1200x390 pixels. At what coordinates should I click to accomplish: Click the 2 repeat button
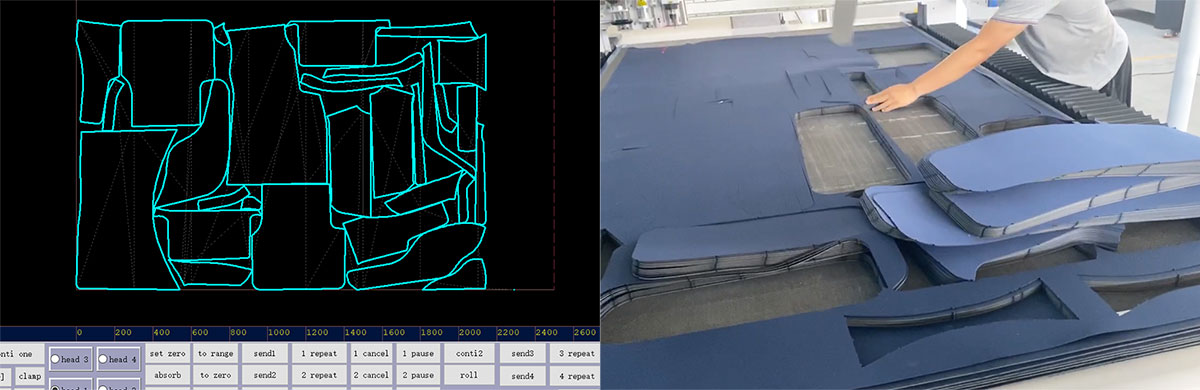319,375
